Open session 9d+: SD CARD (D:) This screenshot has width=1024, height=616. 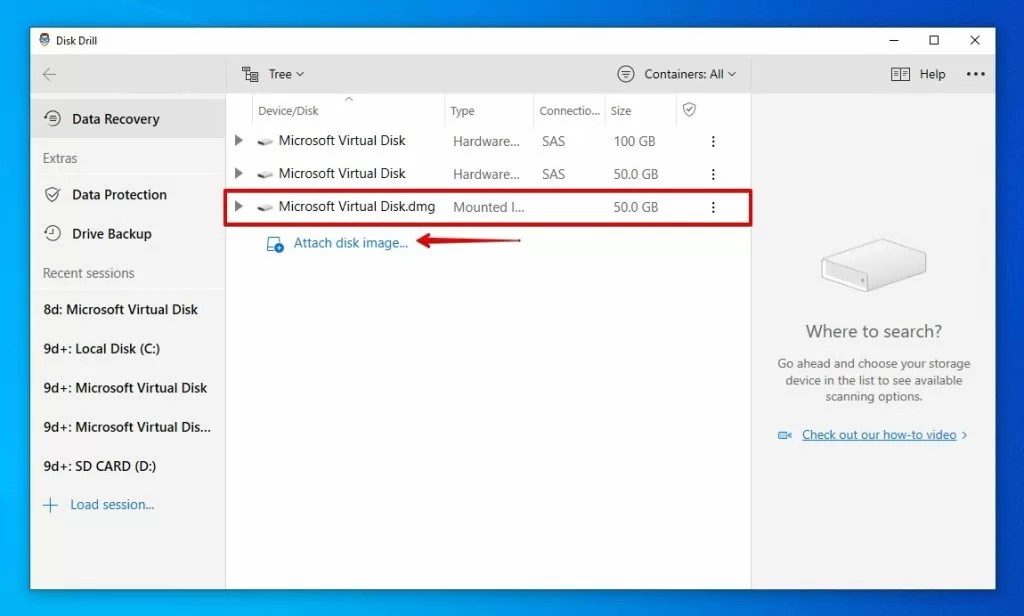100,466
